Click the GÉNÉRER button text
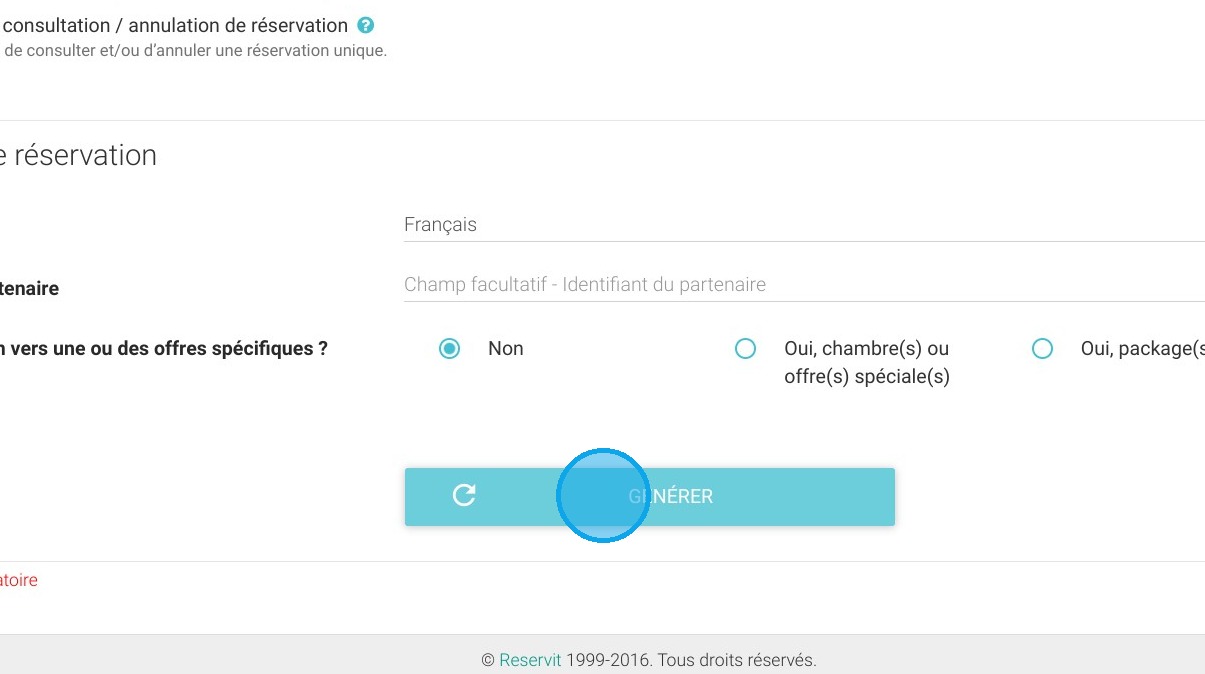The image size is (1205, 674). 671,496
